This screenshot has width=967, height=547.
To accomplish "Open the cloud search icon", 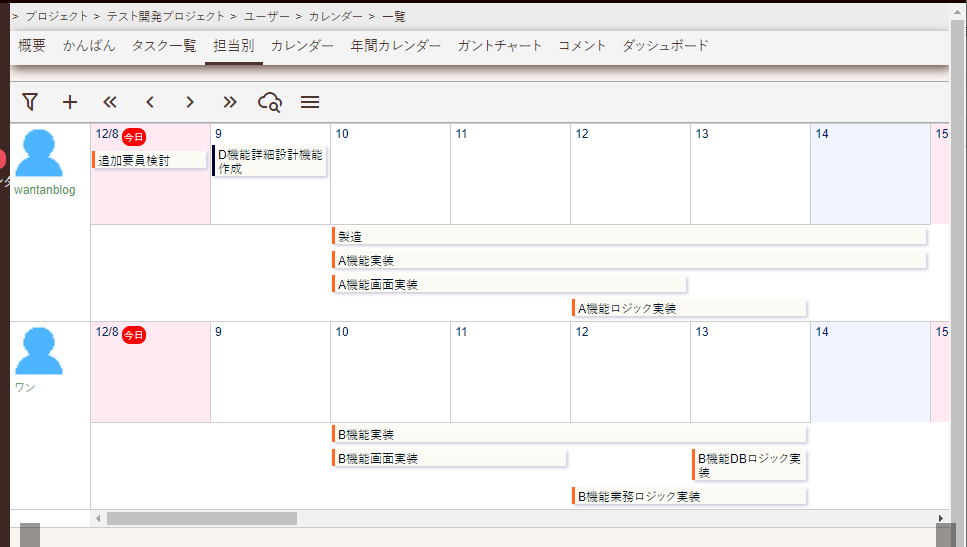I will 270,102.
